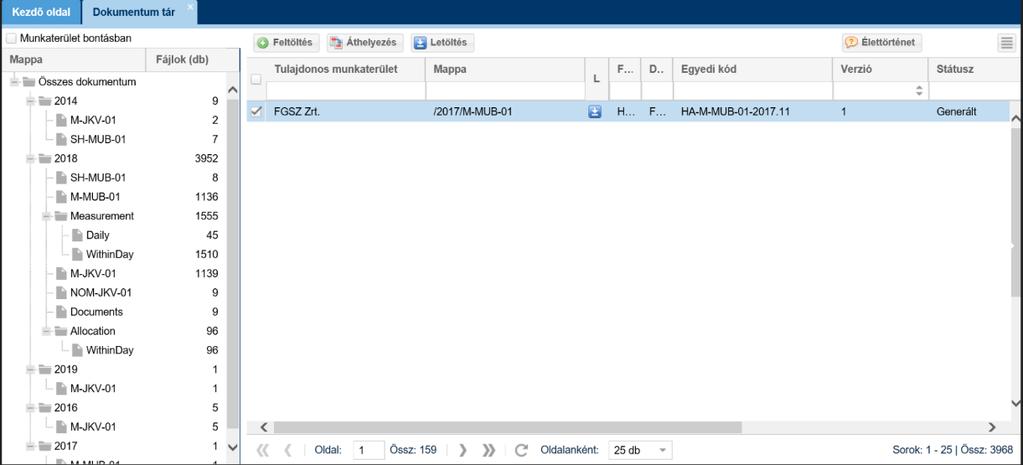The height and width of the screenshot is (465, 1023).
Task: Go to the previous page
Action: (x=288, y=450)
